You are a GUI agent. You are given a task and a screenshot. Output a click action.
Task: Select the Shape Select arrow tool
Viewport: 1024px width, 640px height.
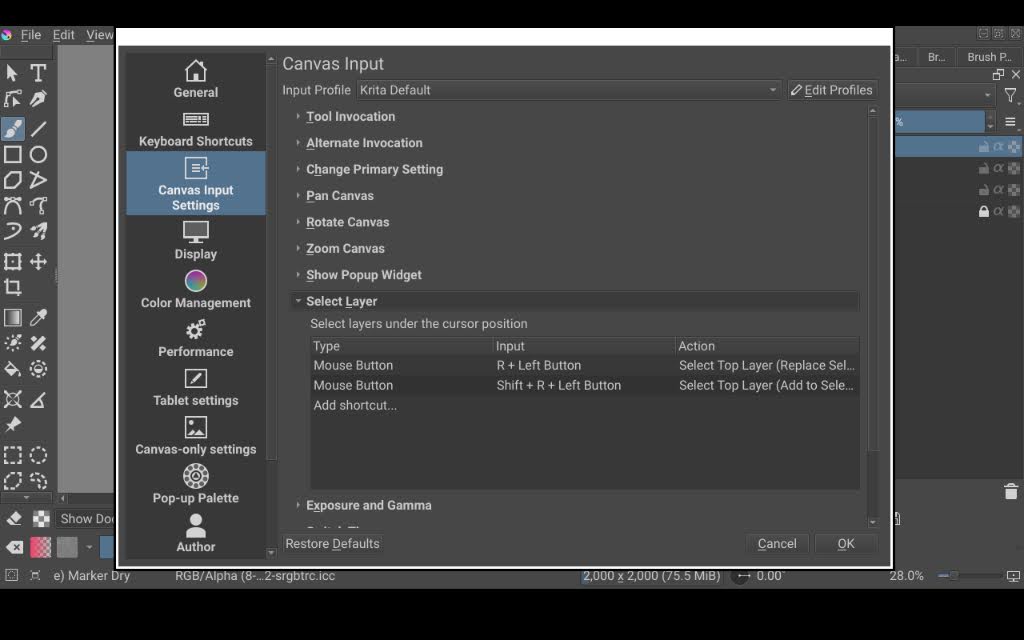[12, 72]
